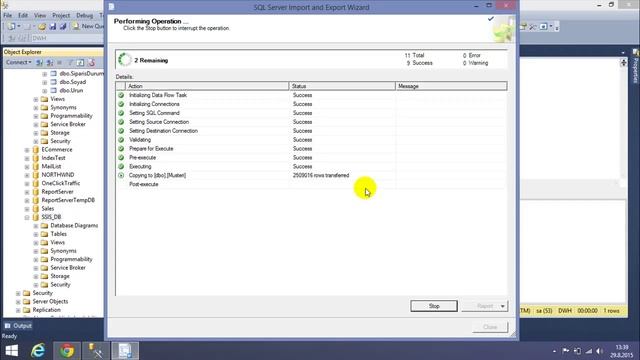640x360 pixels.
Task: Click the Save disk icon in toolbar
Action: coord(53,27)
